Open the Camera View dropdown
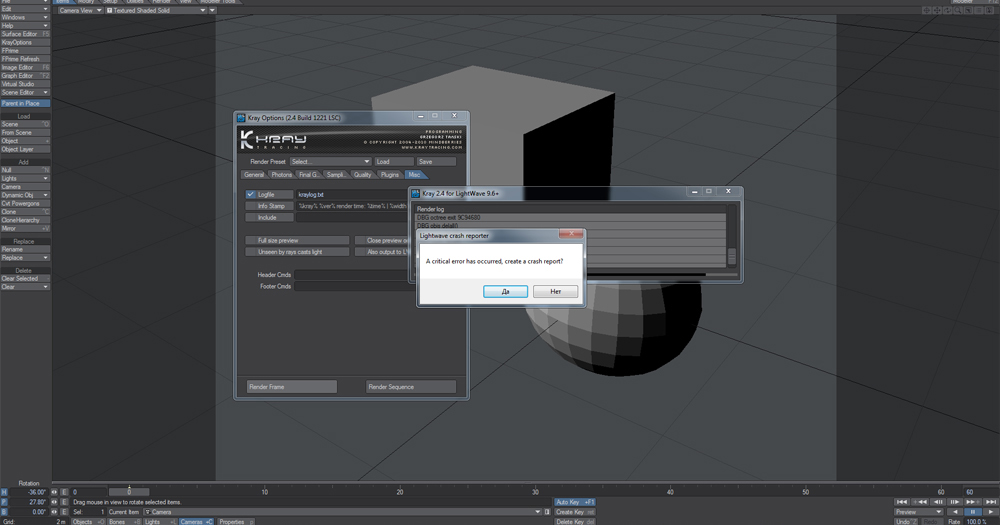The width and height of the screenshot is (1000, 525). (80, 11)
